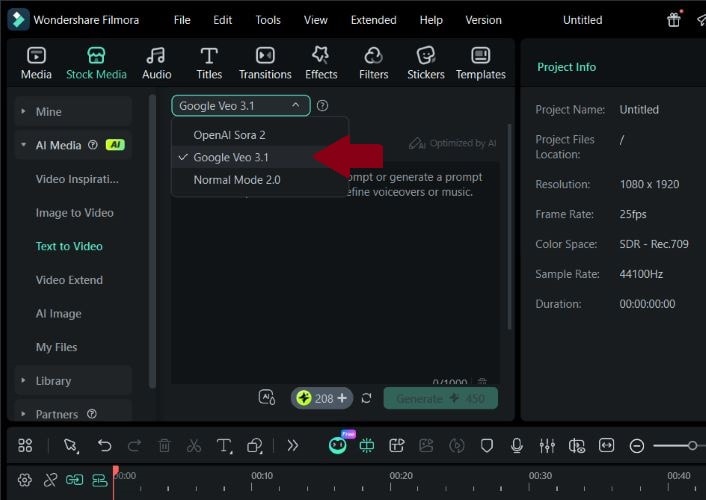This screenshot has height=500, width=706.
Task: Click the marker shield icon
Action: 487,445
